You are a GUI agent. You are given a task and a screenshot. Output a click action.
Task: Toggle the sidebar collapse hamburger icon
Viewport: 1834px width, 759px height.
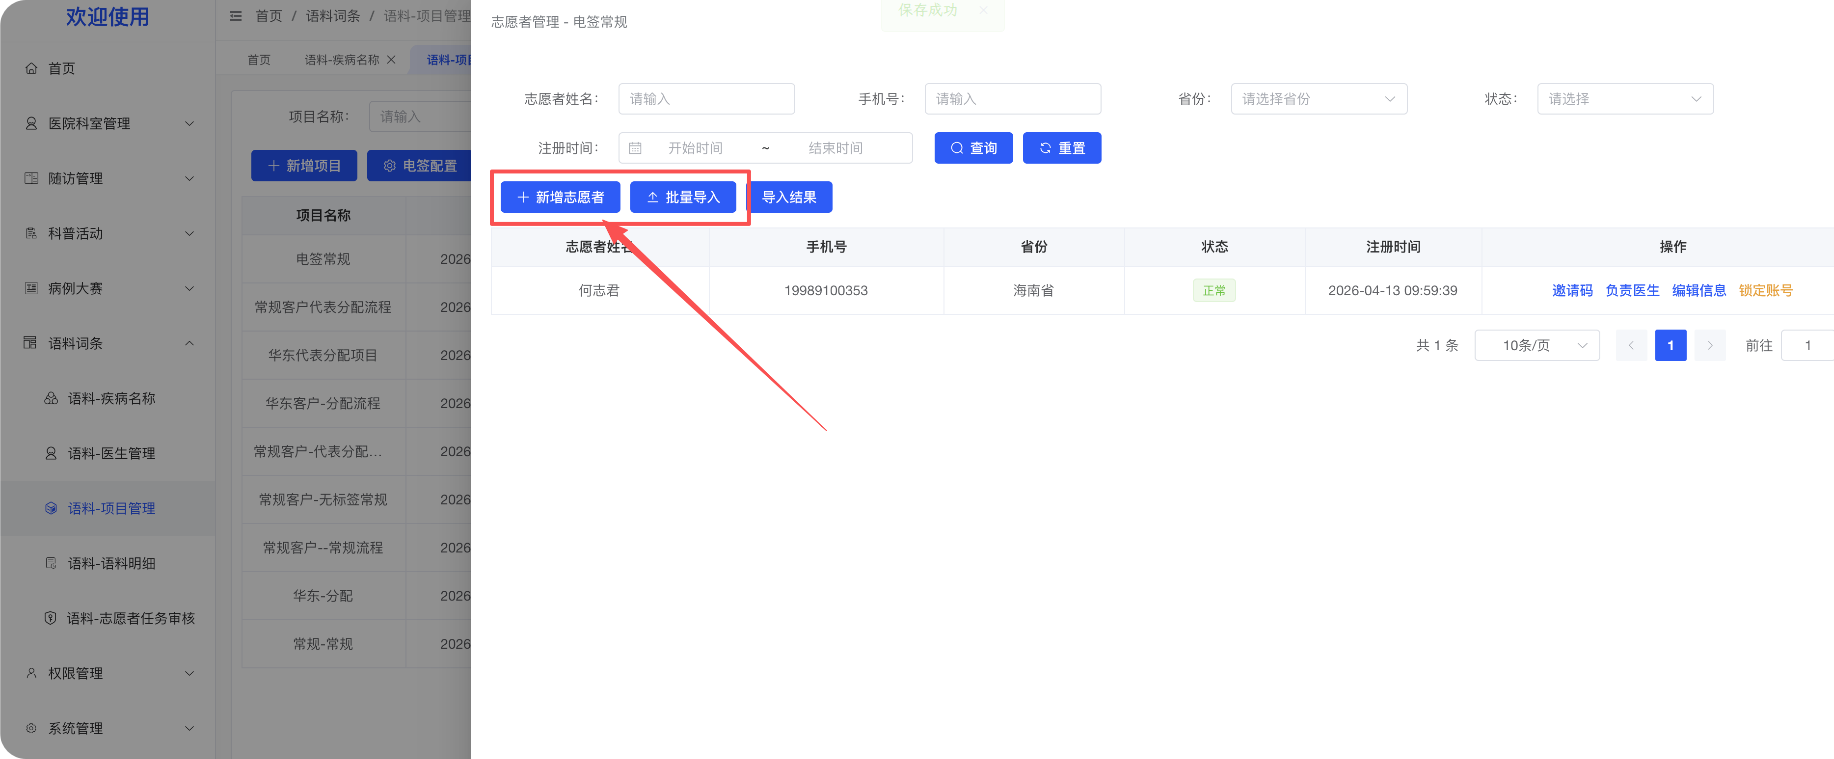coord(236,16)
